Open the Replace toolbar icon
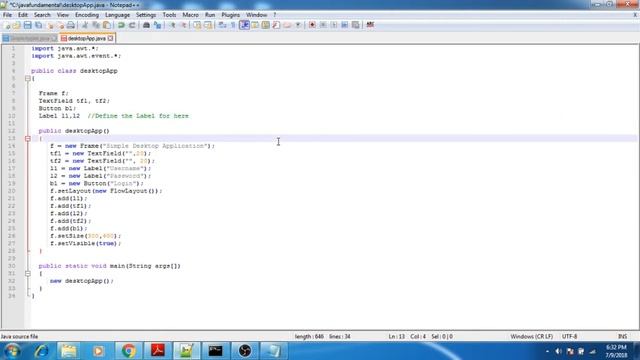Screen dimensions: 640x360 [x=158, y=25]
